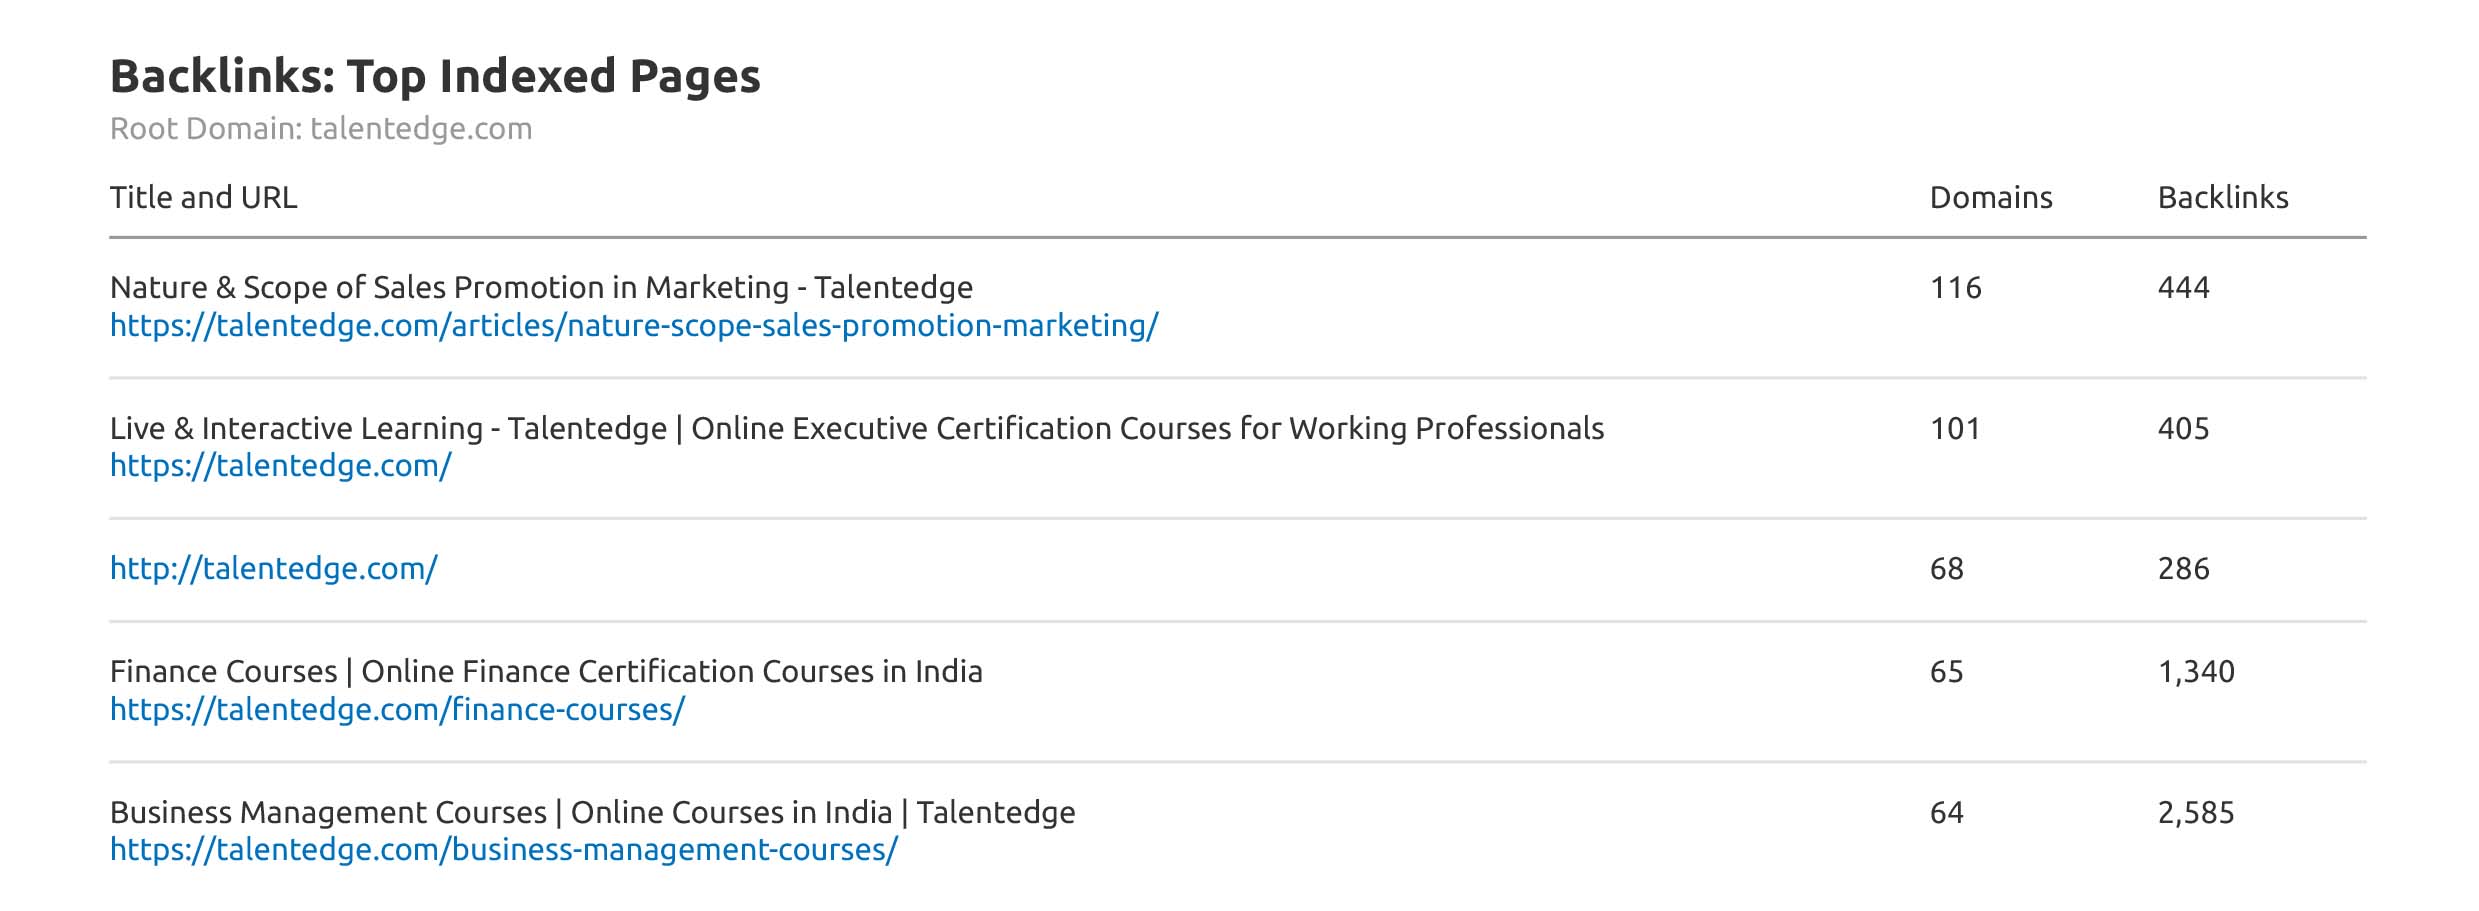The image size is (2479, 911).
Task: Click the 1,340 backlinks value
Action: point(2195,672)
